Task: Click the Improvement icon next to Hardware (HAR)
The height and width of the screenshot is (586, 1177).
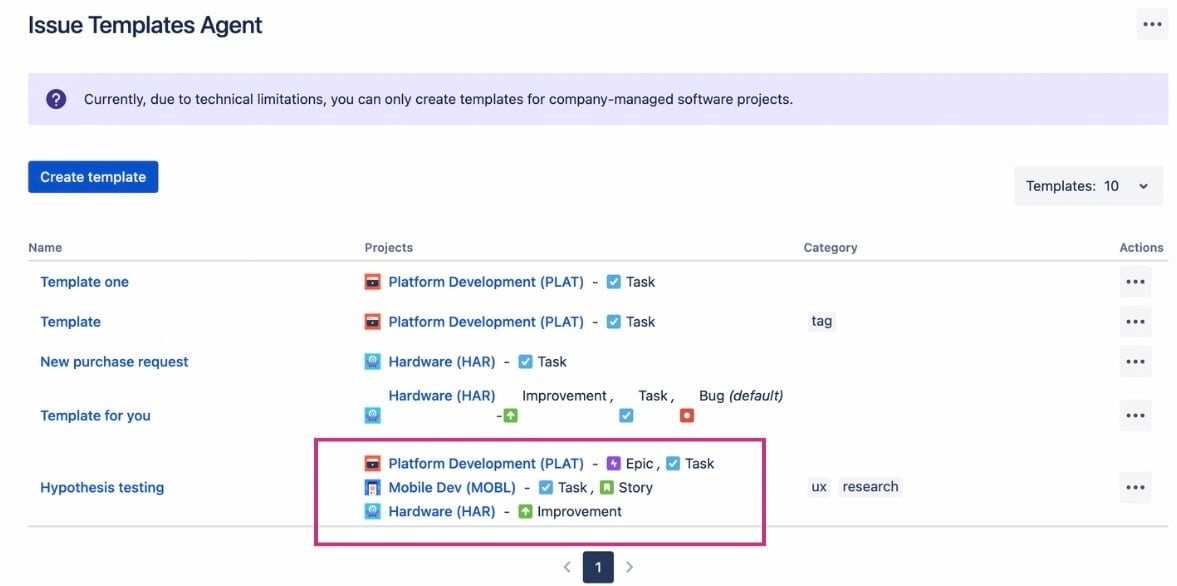Action: tap(525, 511)
